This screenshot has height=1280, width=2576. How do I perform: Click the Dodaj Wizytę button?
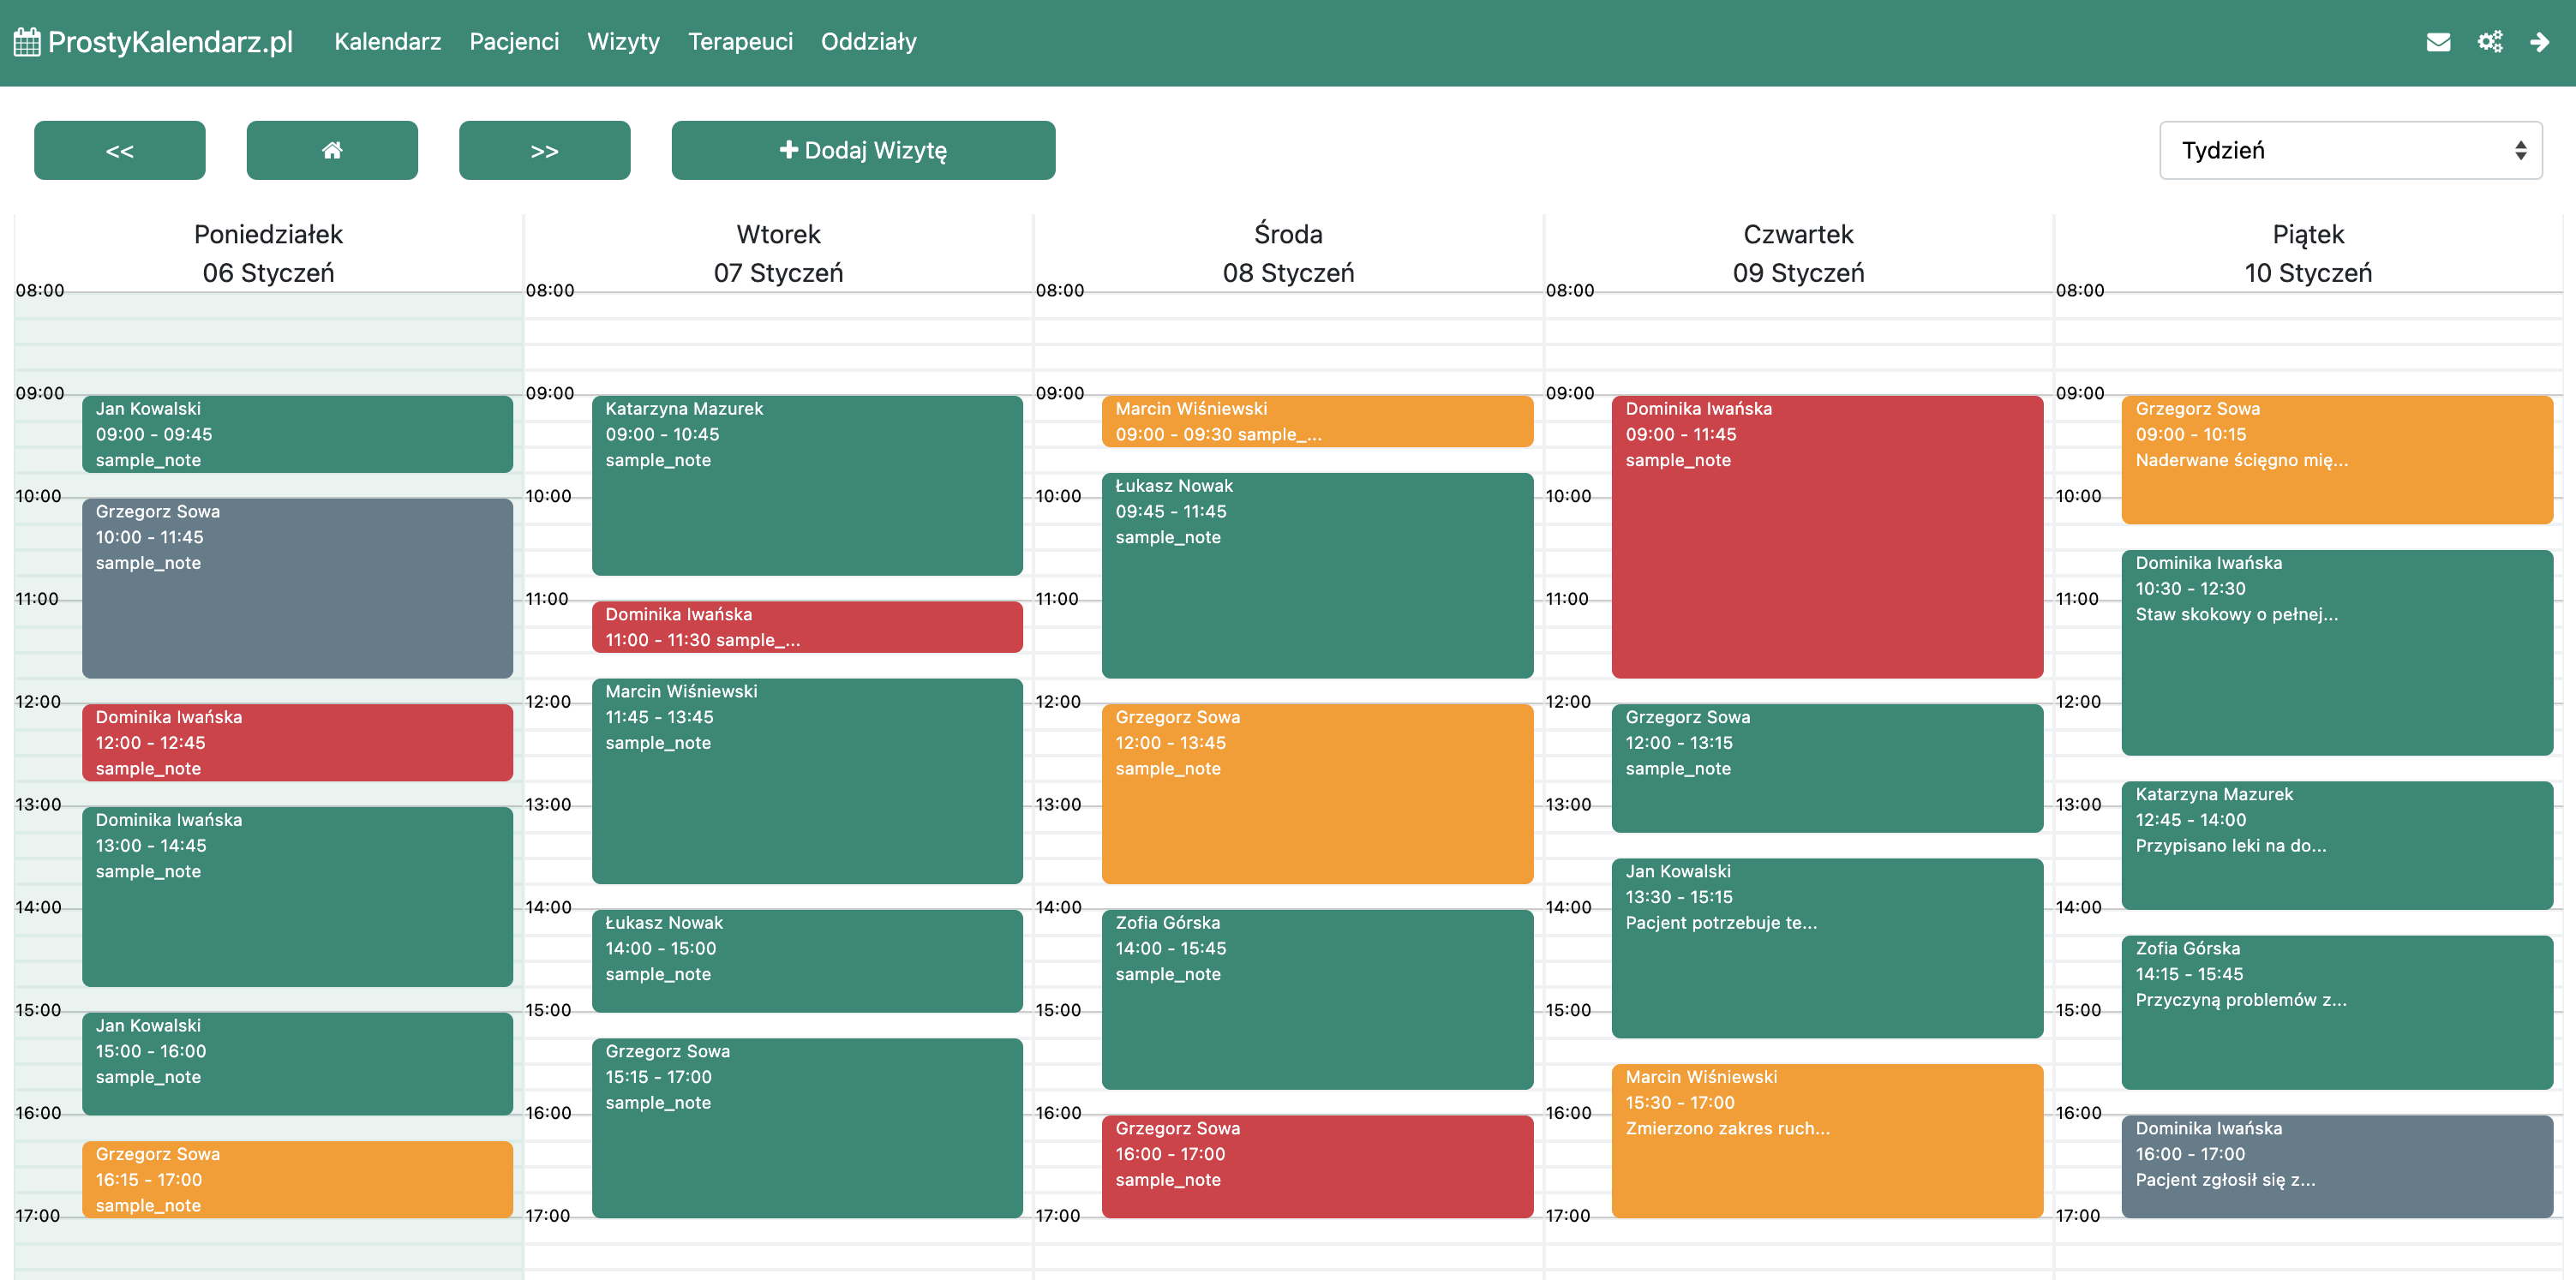click(862, 150)
